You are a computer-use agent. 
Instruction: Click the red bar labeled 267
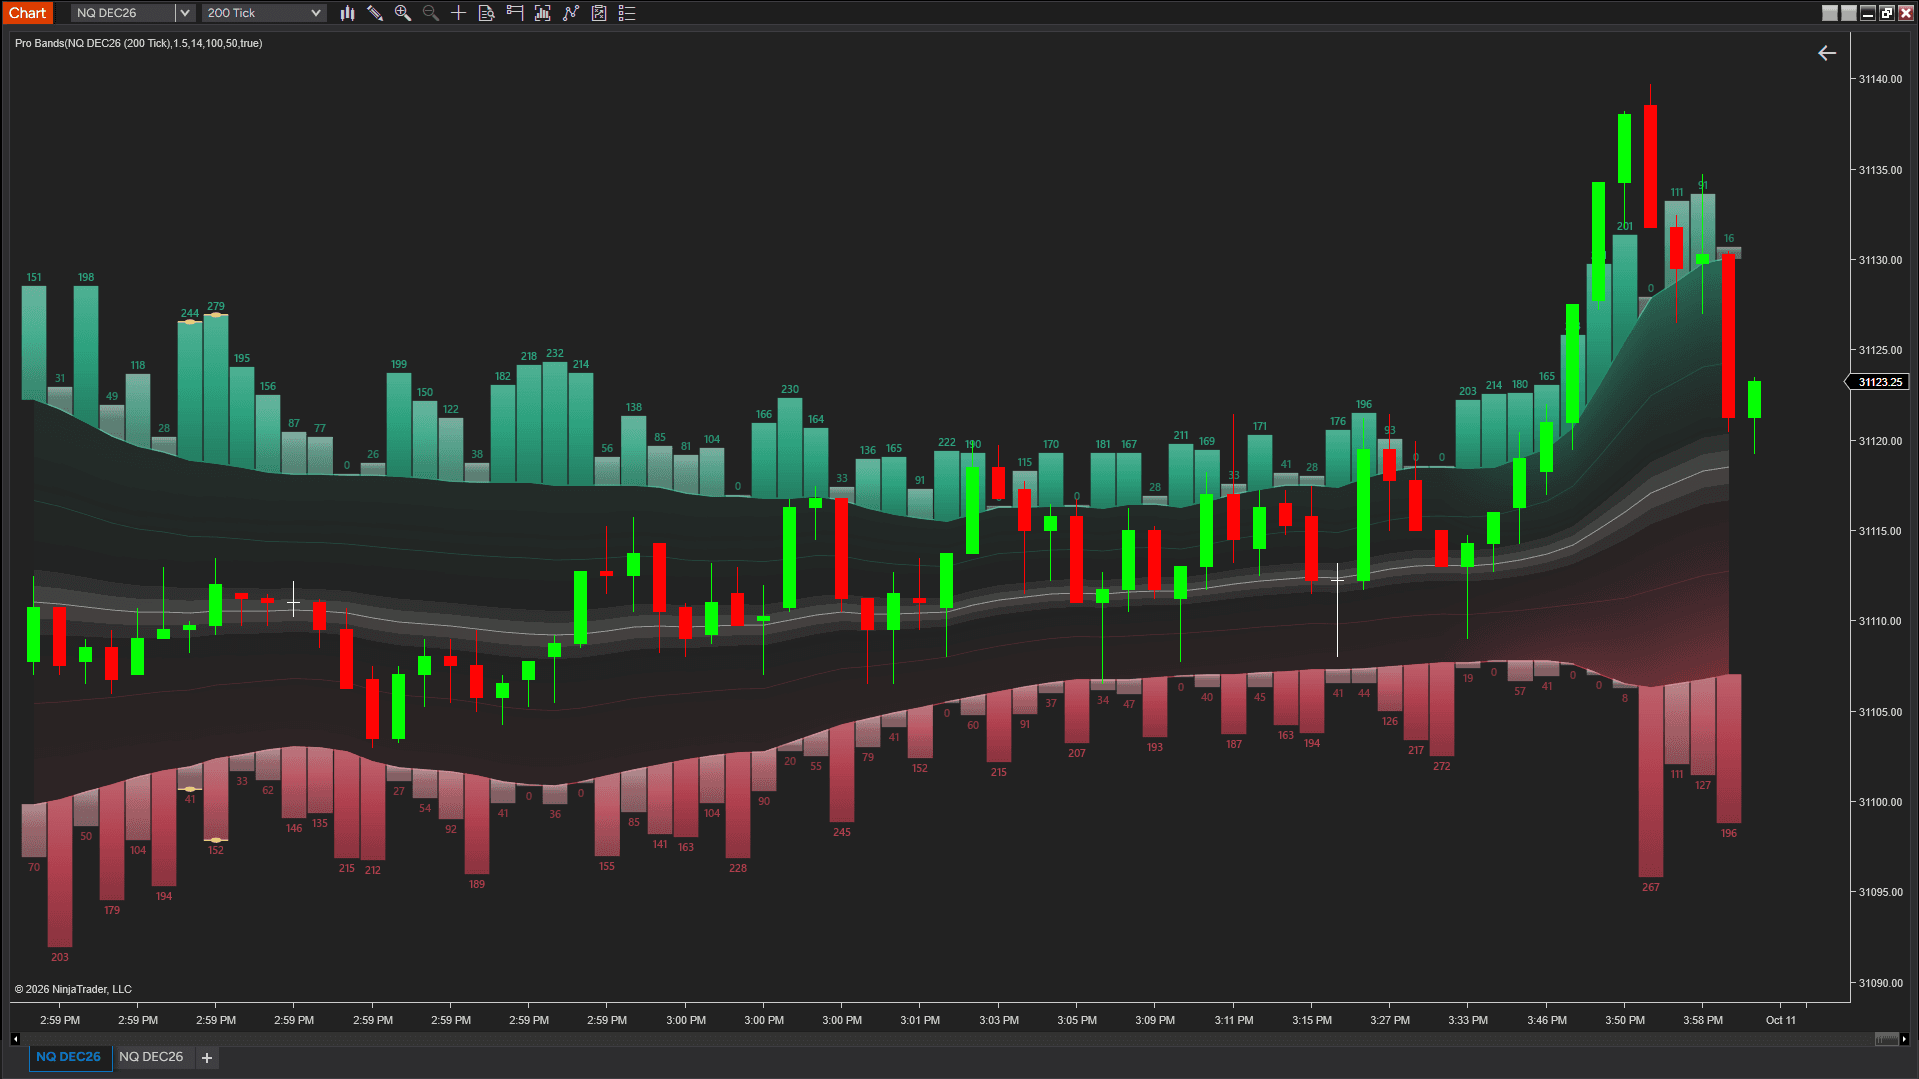pyautogui.click(x=1651, y=782)
